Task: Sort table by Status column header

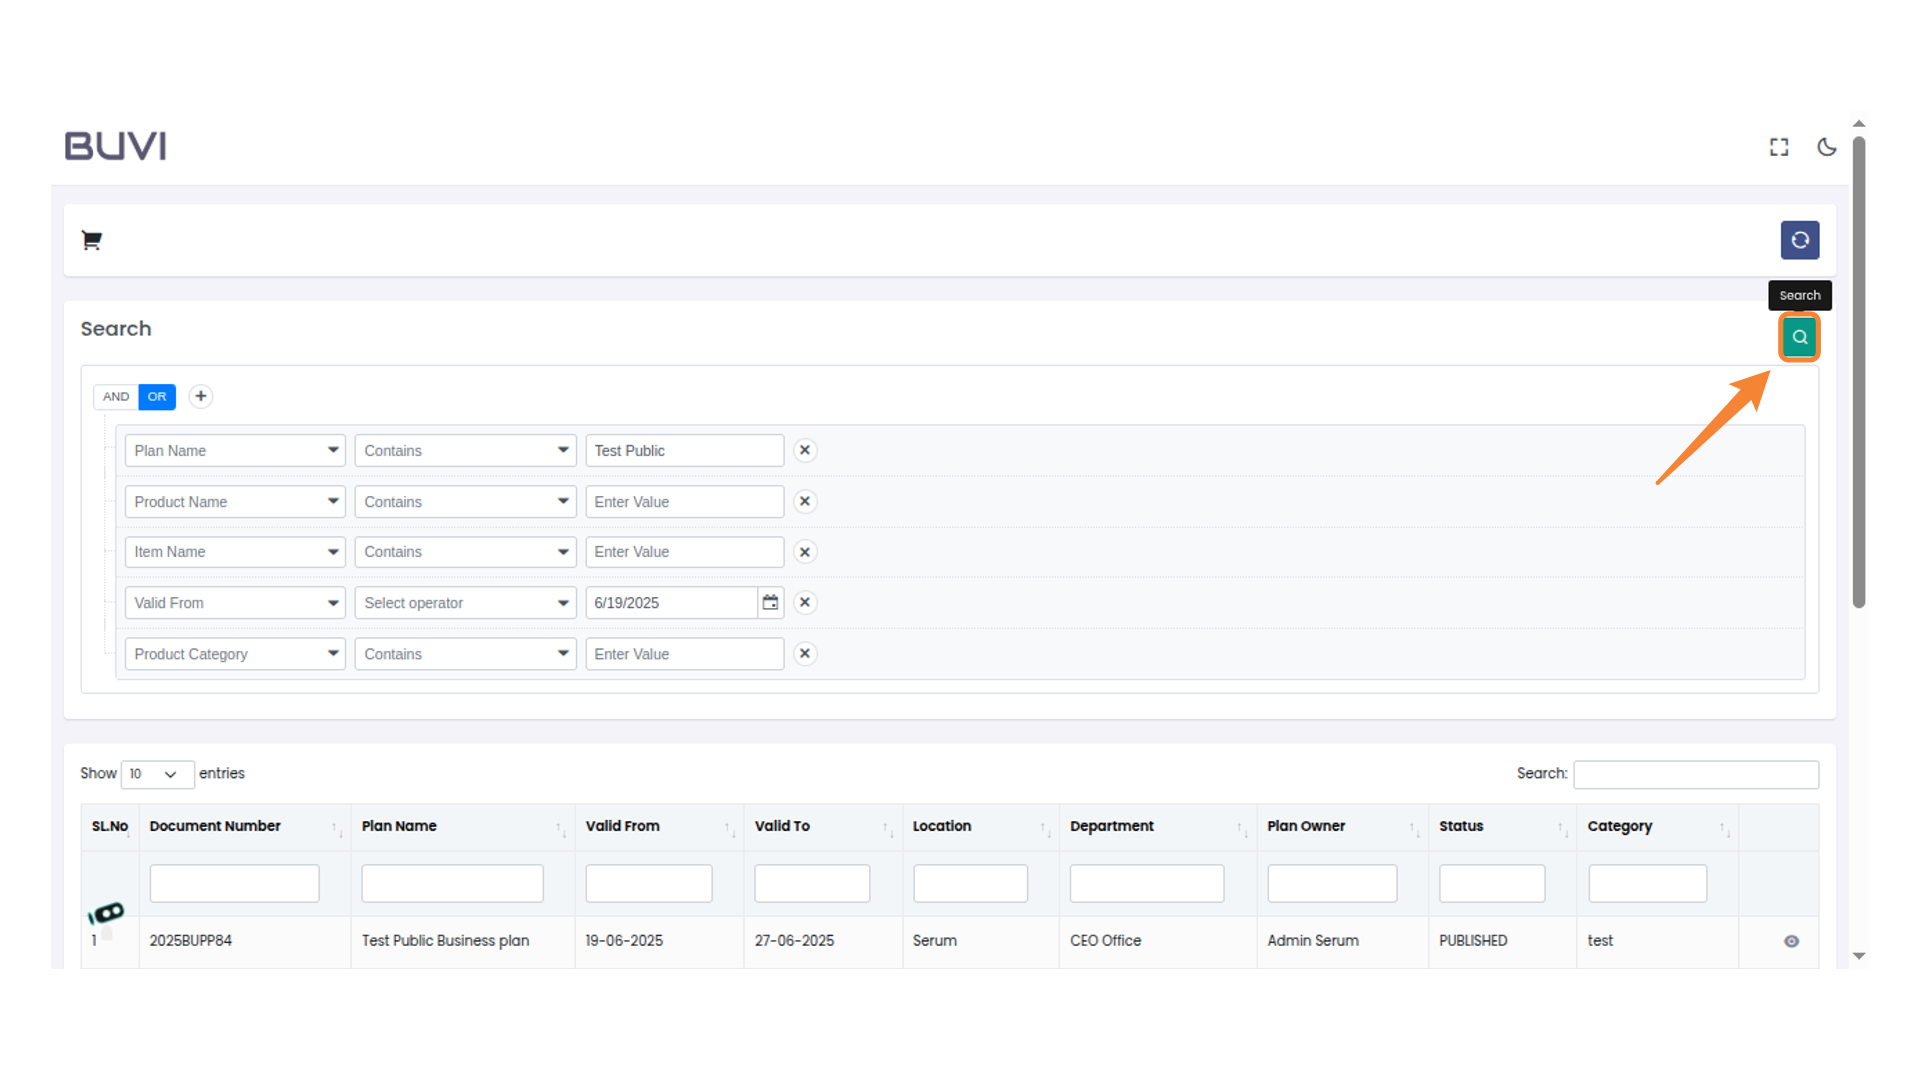Action: pos(1461,826)
